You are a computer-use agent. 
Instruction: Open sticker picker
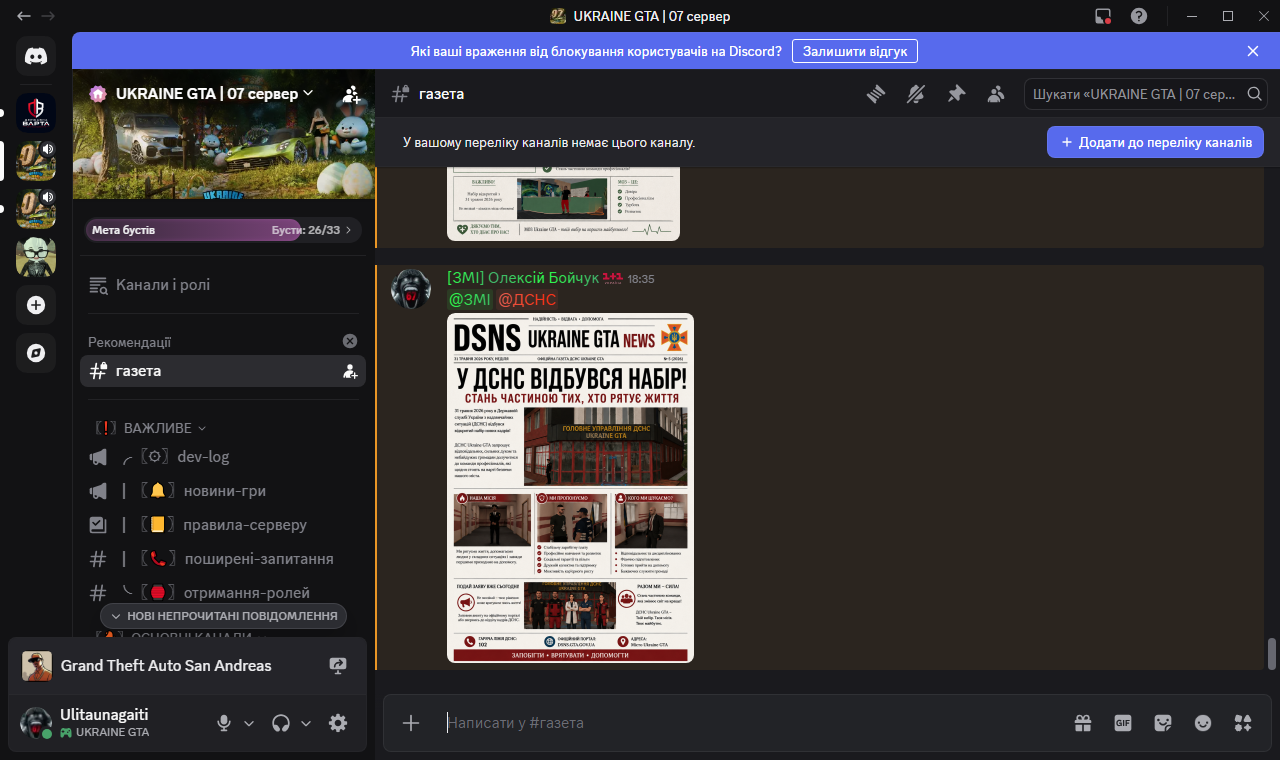(x=1163, y=723)
